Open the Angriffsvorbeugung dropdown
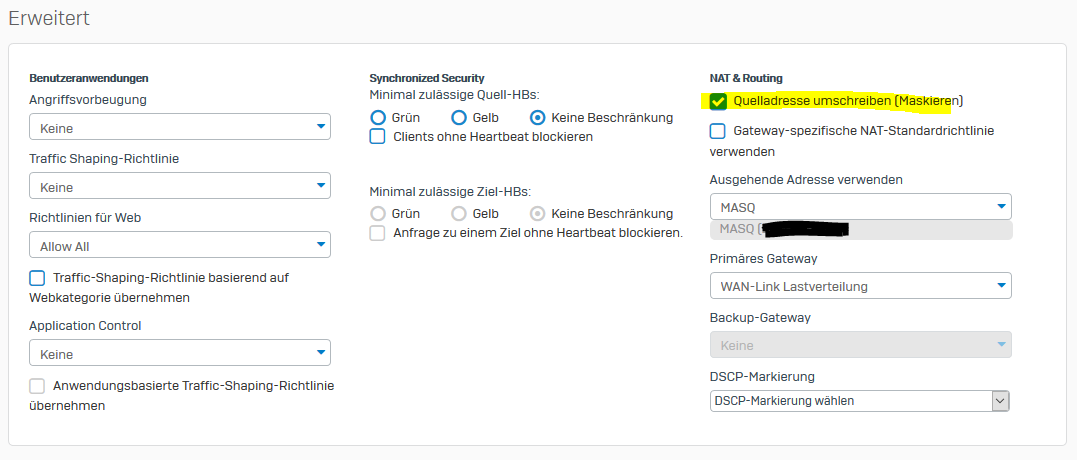The image size is (1077, 460). tap(180, 127)
